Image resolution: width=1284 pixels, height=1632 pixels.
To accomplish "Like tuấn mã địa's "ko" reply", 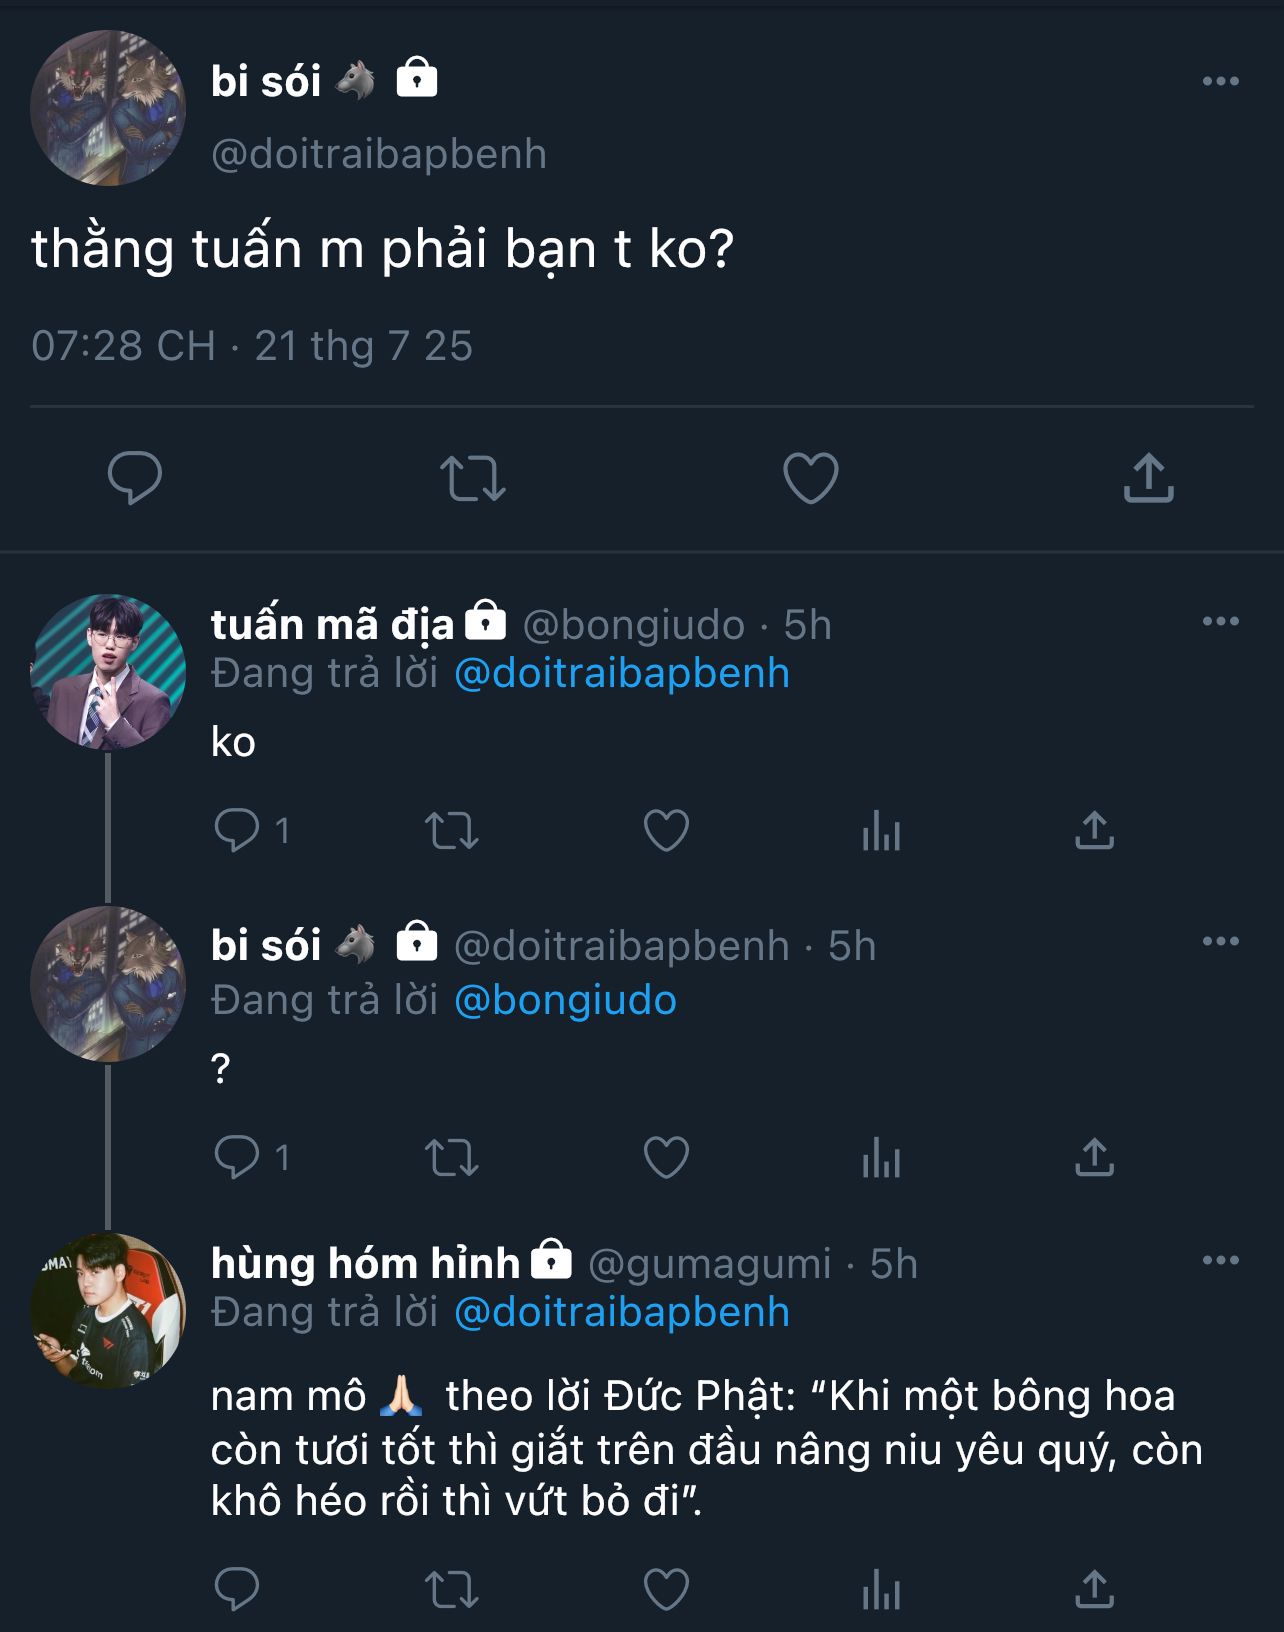I will point(666,830).
